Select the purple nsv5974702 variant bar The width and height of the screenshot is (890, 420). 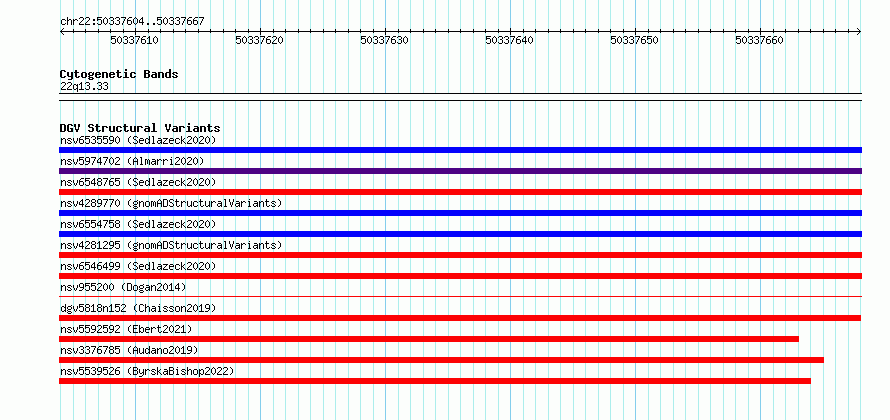(460, 171)
